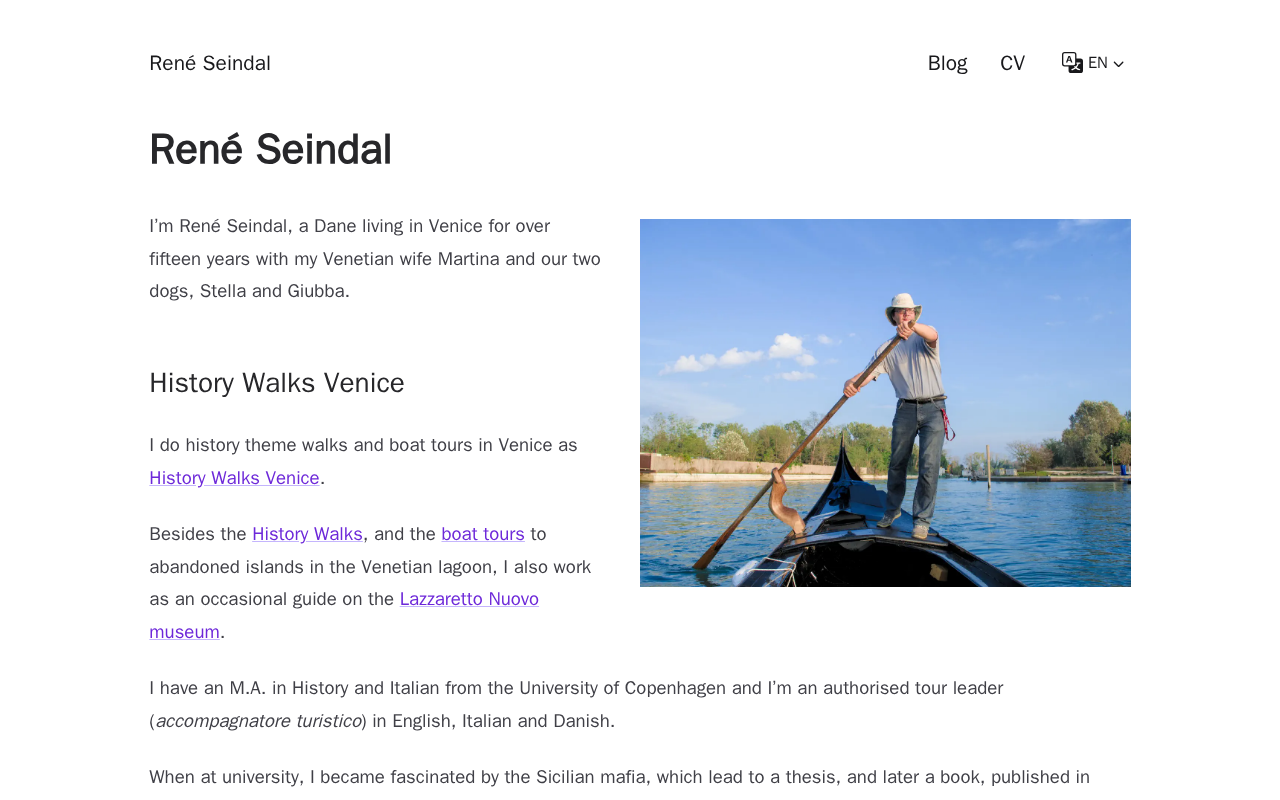Click the 'I do history theme walks' sentence
Viewport: 1280px width, 800px height.
pos(363,445)
